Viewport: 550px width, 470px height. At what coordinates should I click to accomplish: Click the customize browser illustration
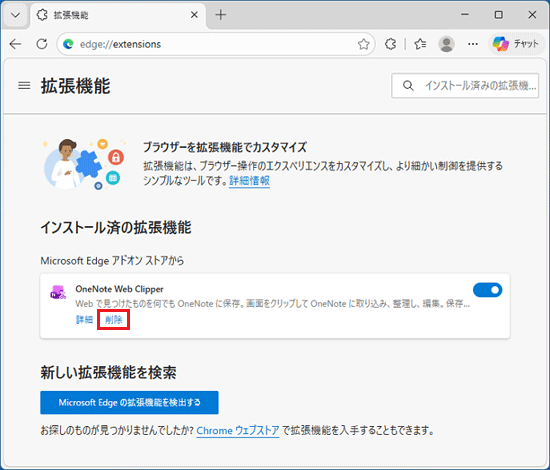84,164
